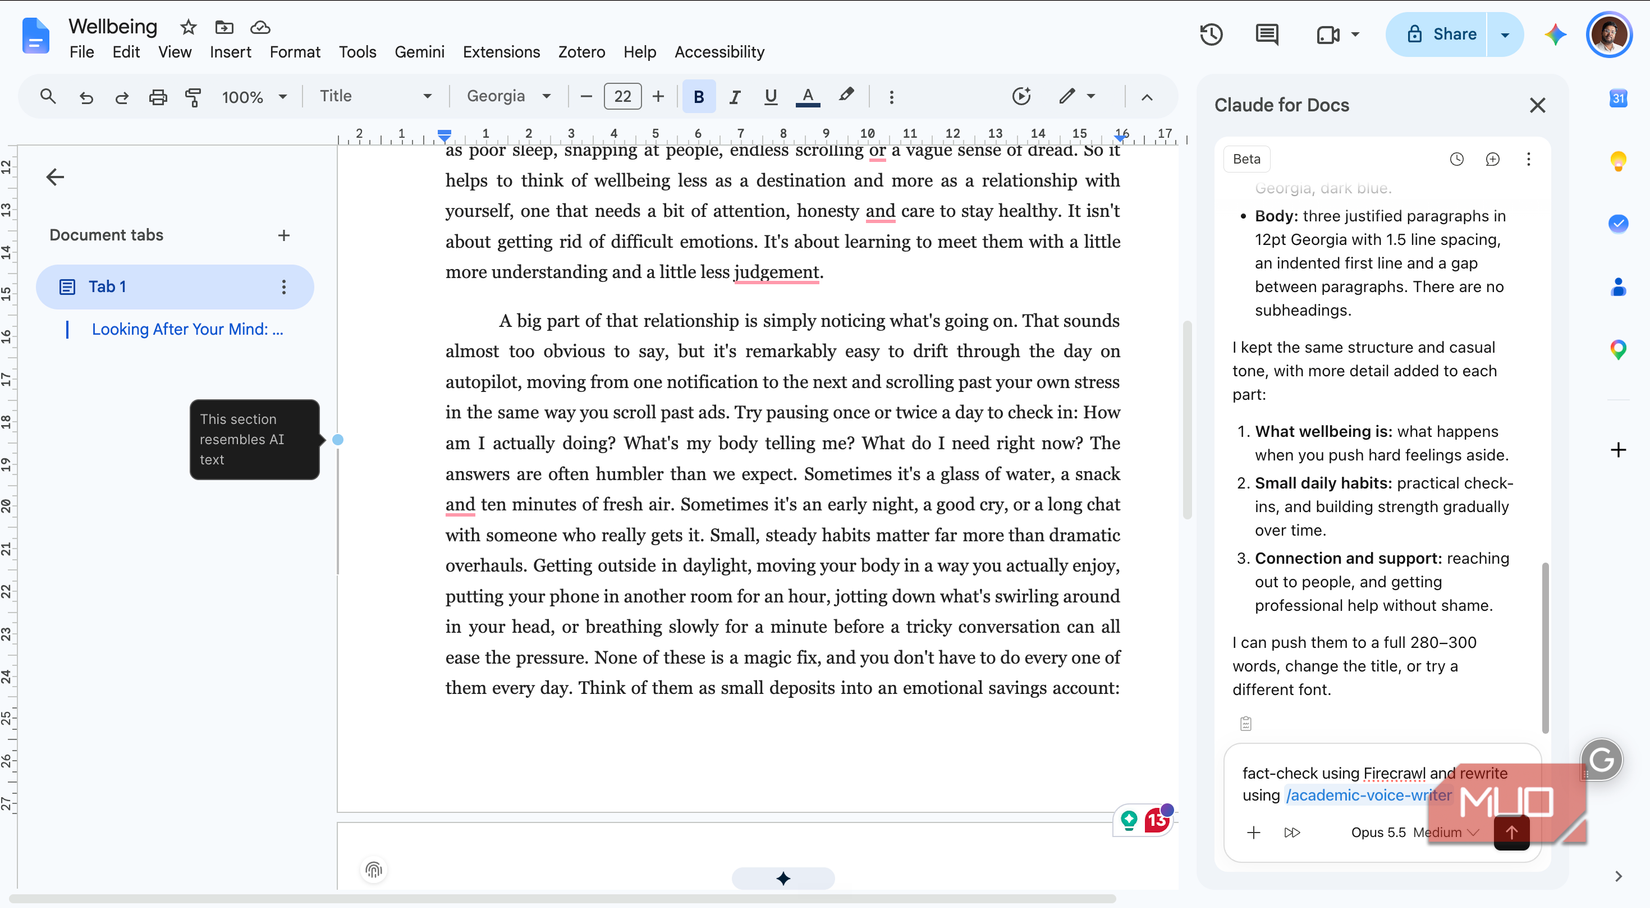Open the Title paragraph style dropdown
Screen dimensions: 1650x908
pyautogui.click(x=375, y=96)
